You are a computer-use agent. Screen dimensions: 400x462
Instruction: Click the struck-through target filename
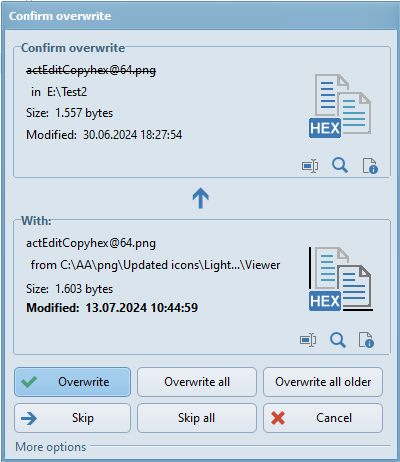pyautogui.click(x=91, y=70)
